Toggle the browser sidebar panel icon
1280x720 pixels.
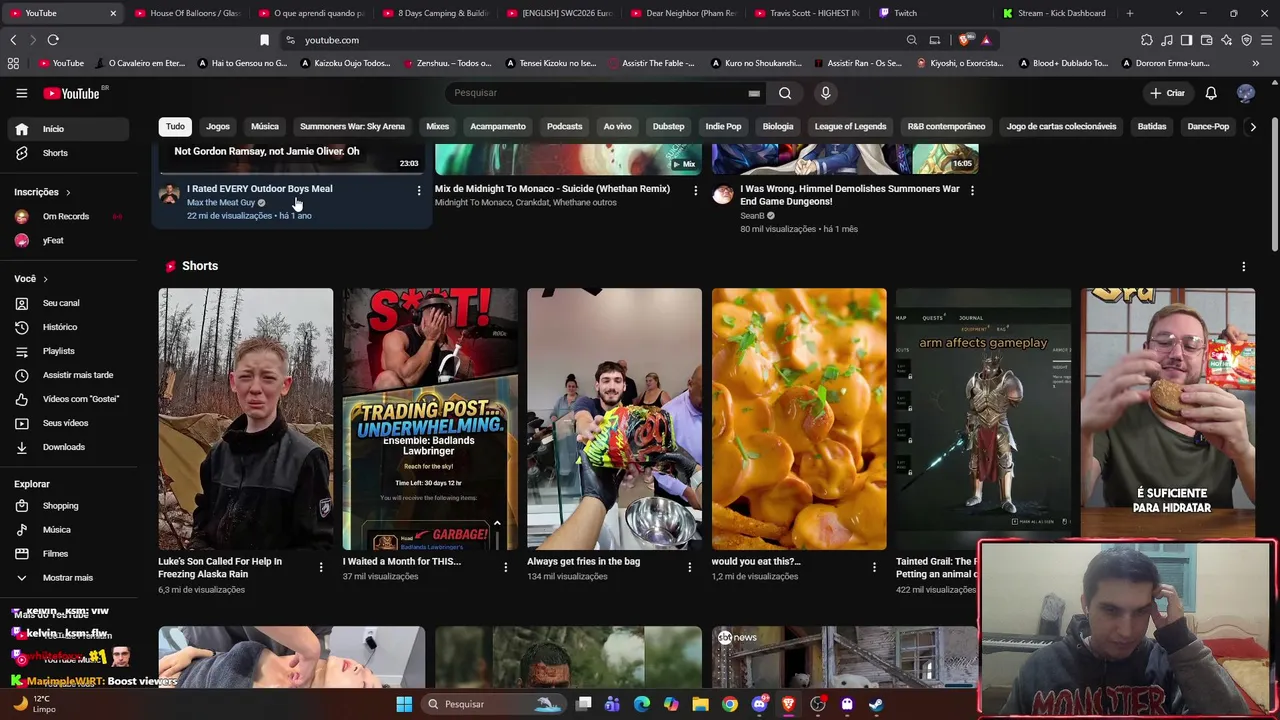pyautogui.click(x=1186, y=40)
